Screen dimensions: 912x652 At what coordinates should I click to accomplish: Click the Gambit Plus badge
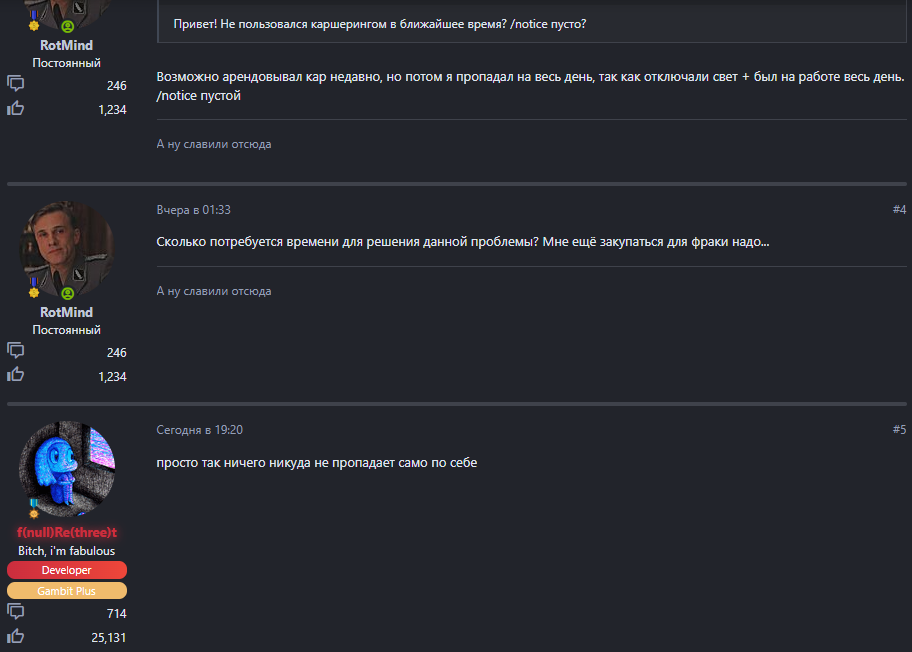pos(67,590)
